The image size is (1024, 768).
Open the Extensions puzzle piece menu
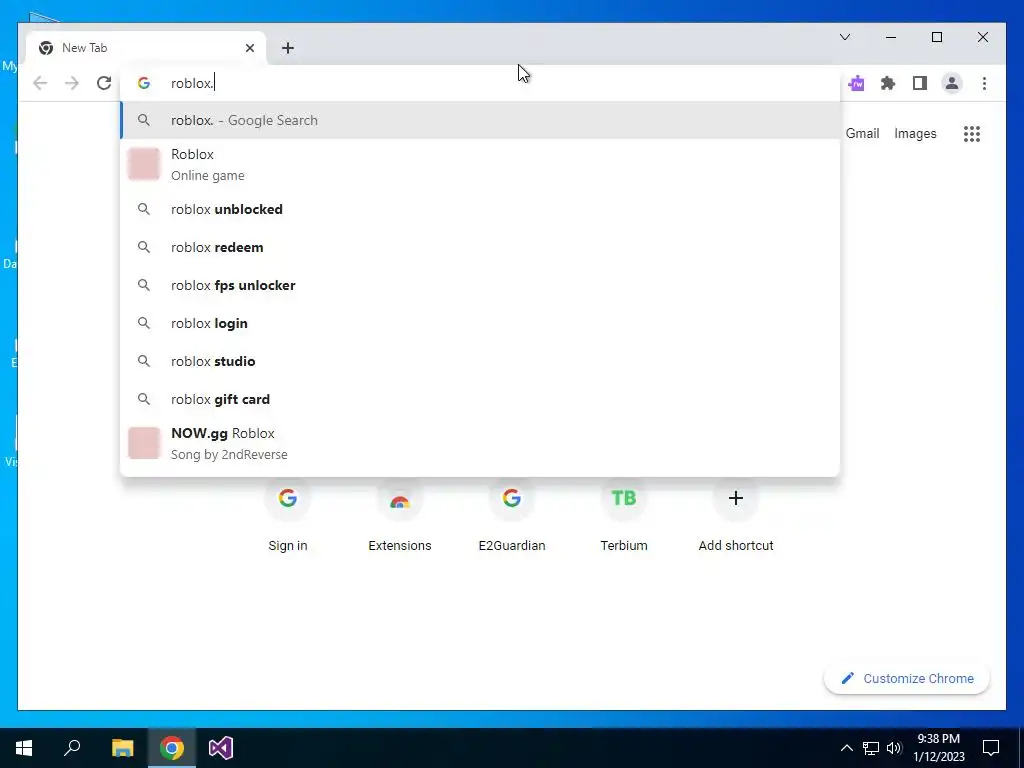[888, 84]
